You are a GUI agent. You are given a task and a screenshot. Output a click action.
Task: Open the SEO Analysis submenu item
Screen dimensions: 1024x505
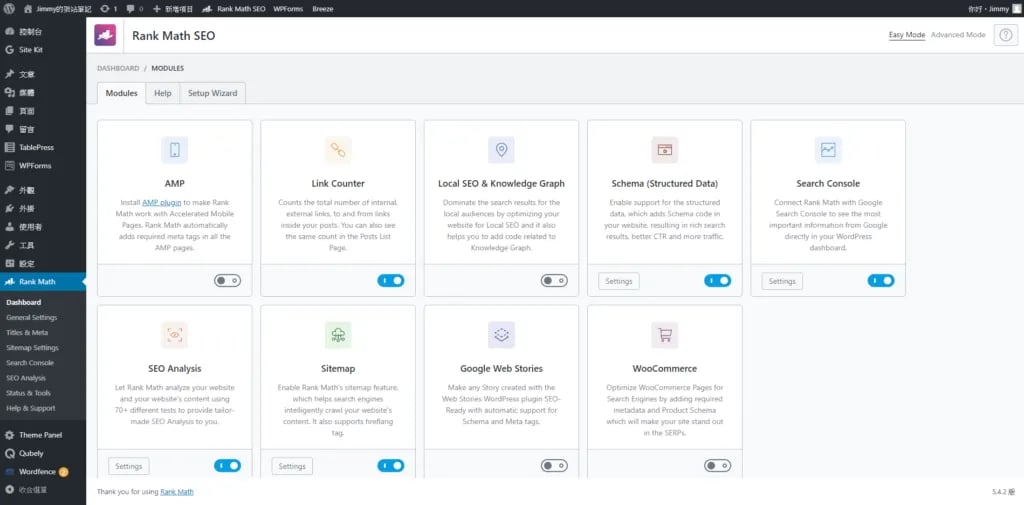[x=26, y=378]
